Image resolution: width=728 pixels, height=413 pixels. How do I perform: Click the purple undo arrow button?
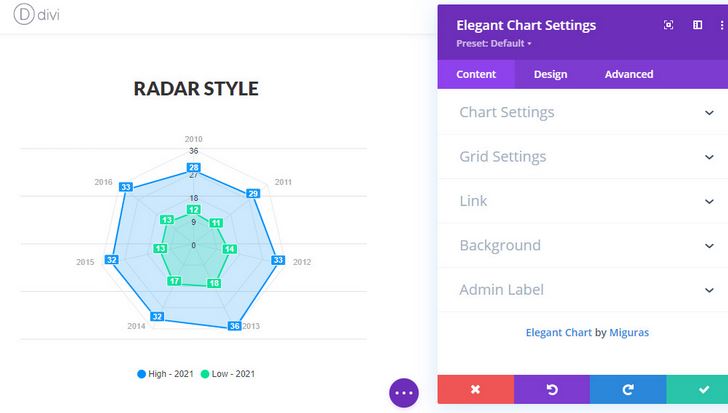(x=552, y=389)
